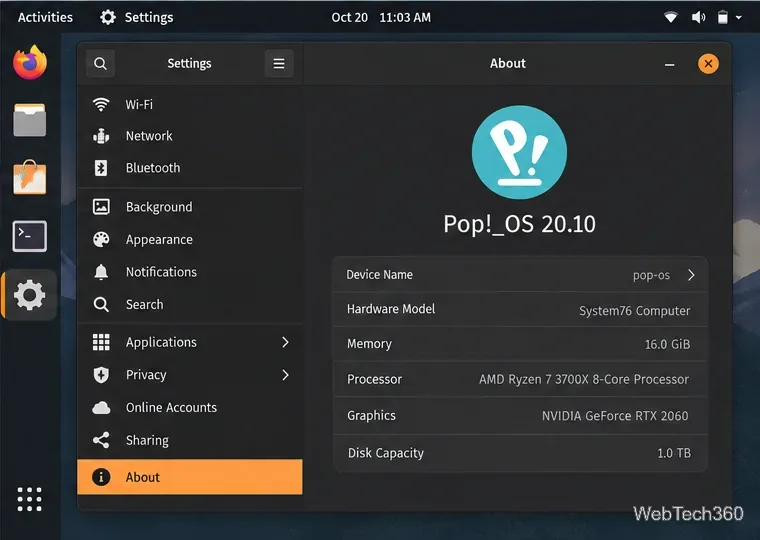Launch Terminal from the dock
Viewport: 760px width, 540px height.
[x=30, y=236]
